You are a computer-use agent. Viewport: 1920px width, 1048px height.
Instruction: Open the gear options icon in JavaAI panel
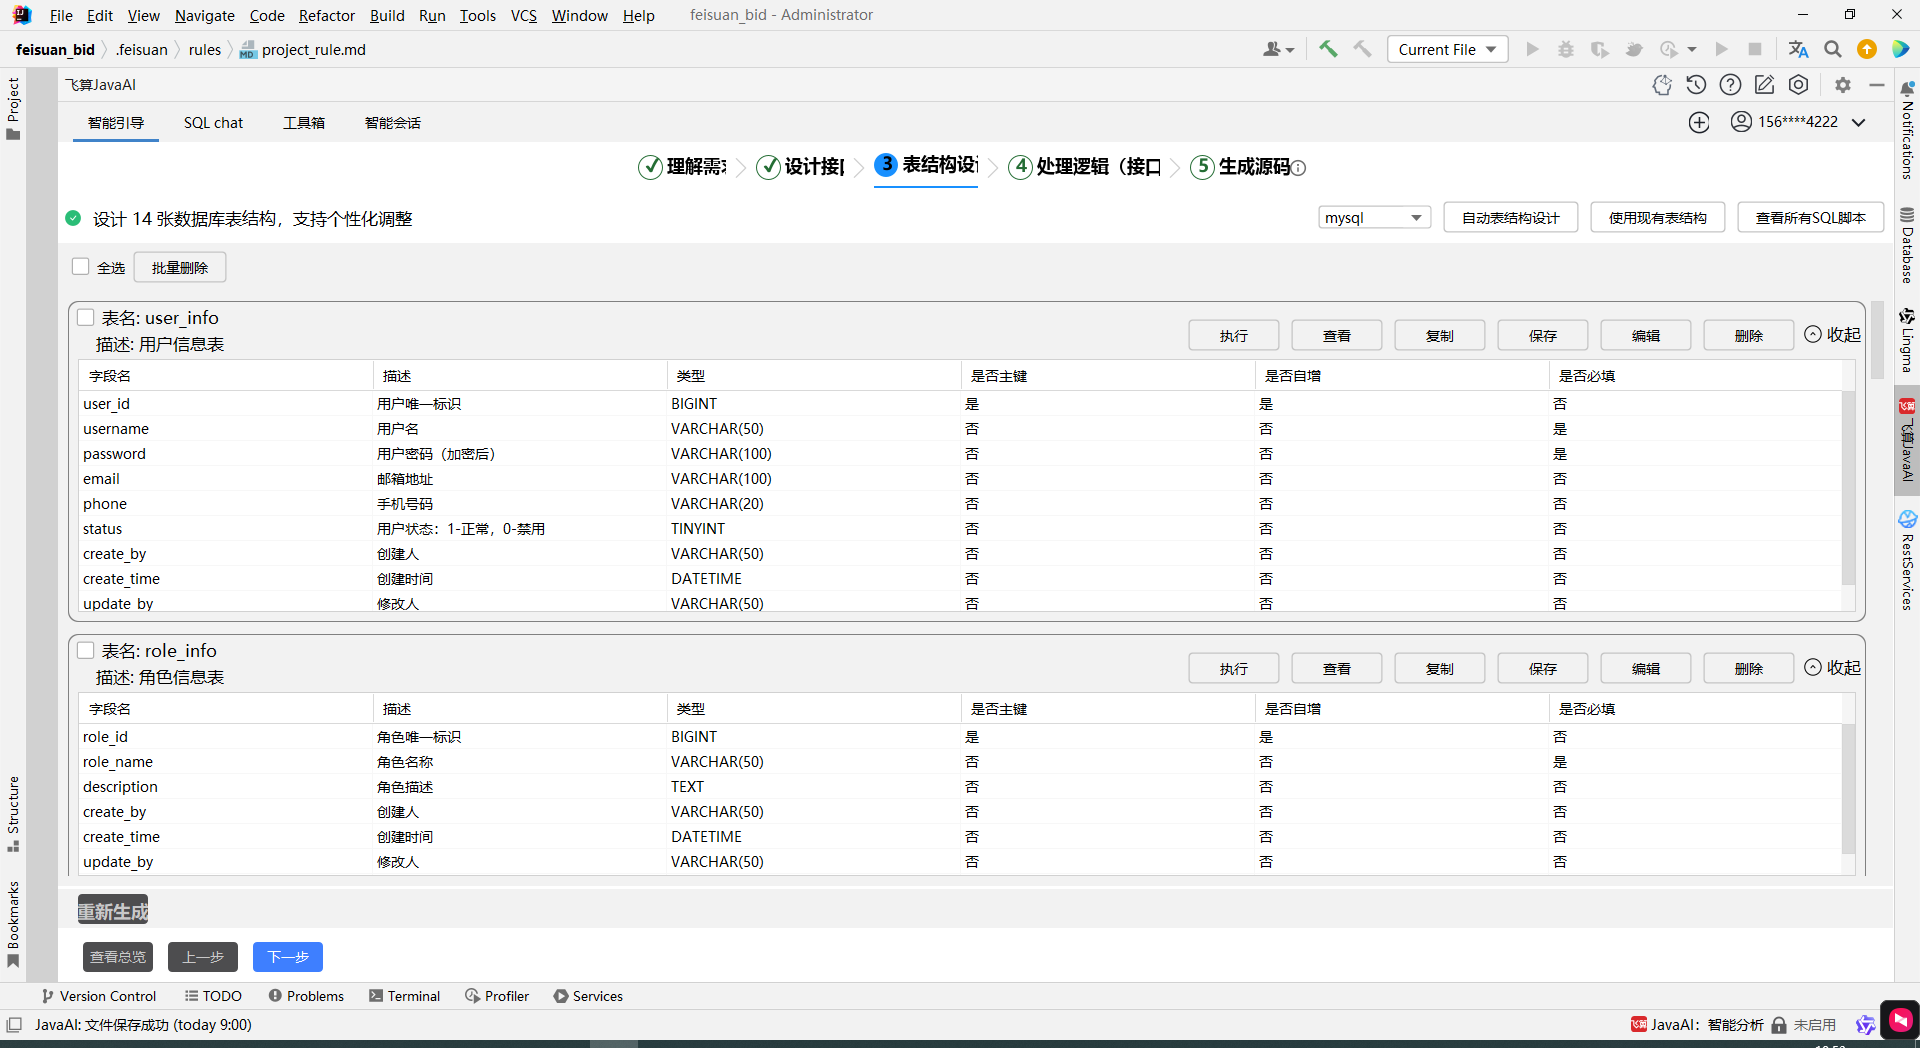pyautogui.click(x=1843, y=85)
